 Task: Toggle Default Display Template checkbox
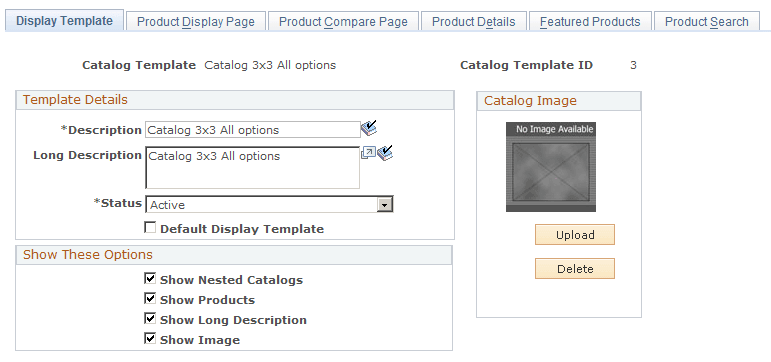click(x=150, y=228)
